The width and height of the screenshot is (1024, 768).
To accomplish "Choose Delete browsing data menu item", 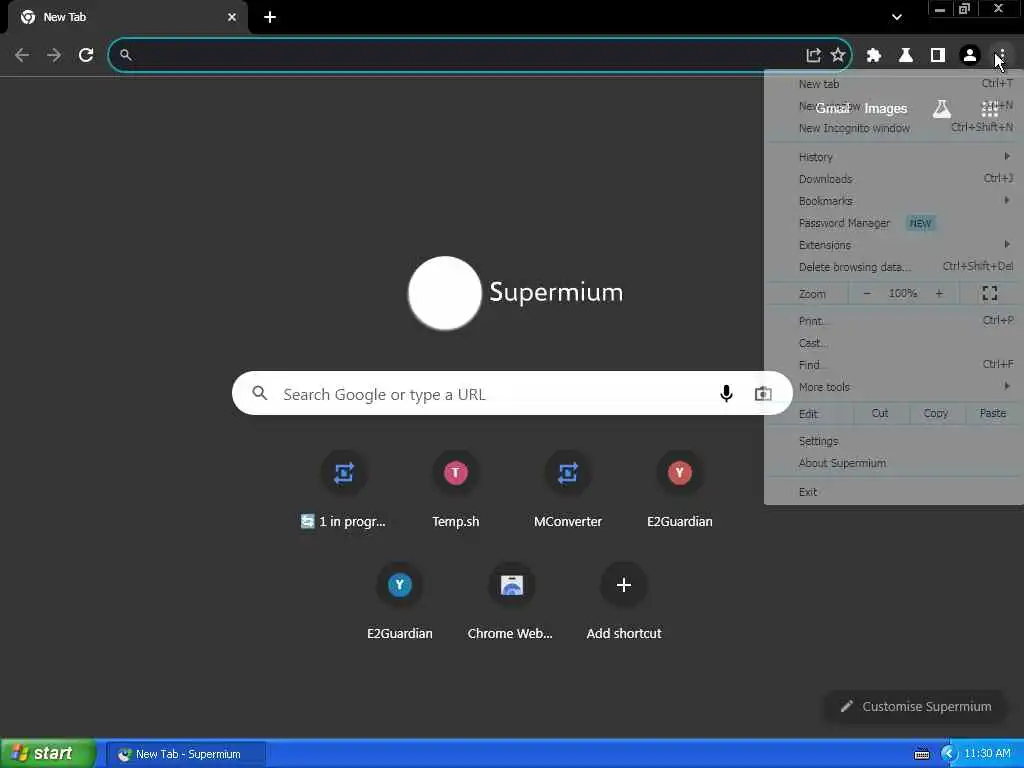I will click(895, 266).
